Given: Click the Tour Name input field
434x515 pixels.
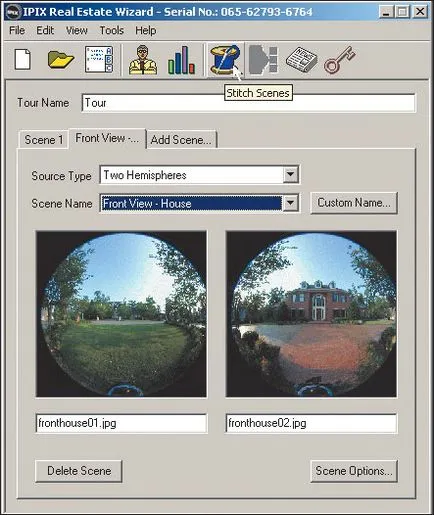Looking at the screenshot, I should tap(248, 103).
